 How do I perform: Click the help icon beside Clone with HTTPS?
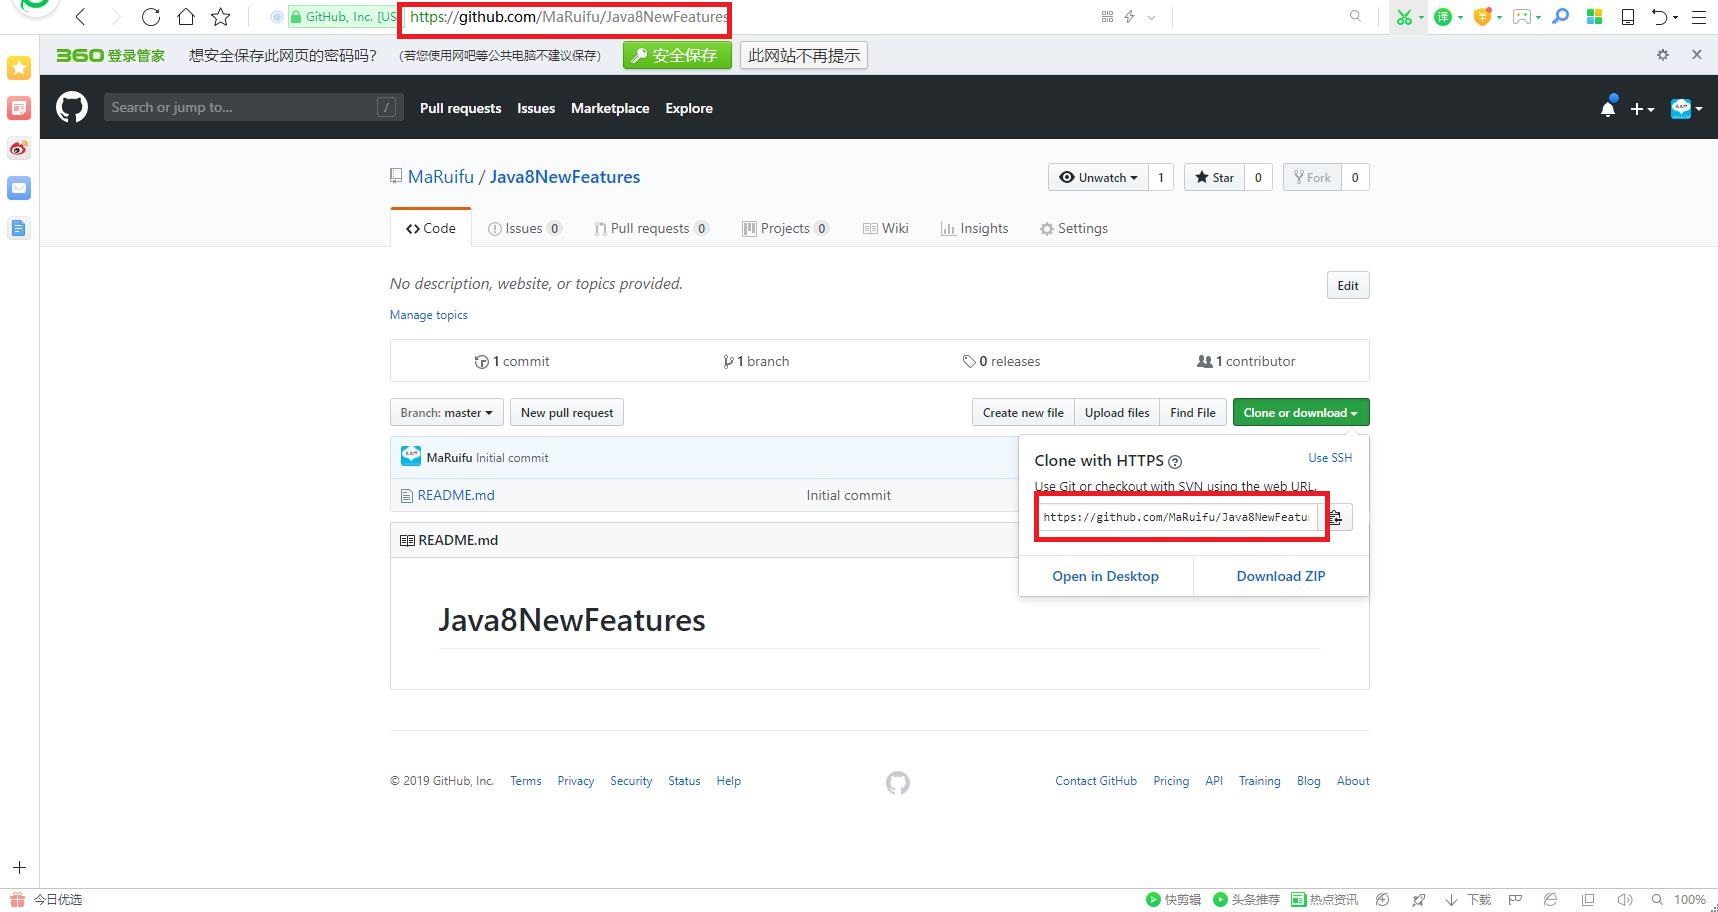[1175, 462]
